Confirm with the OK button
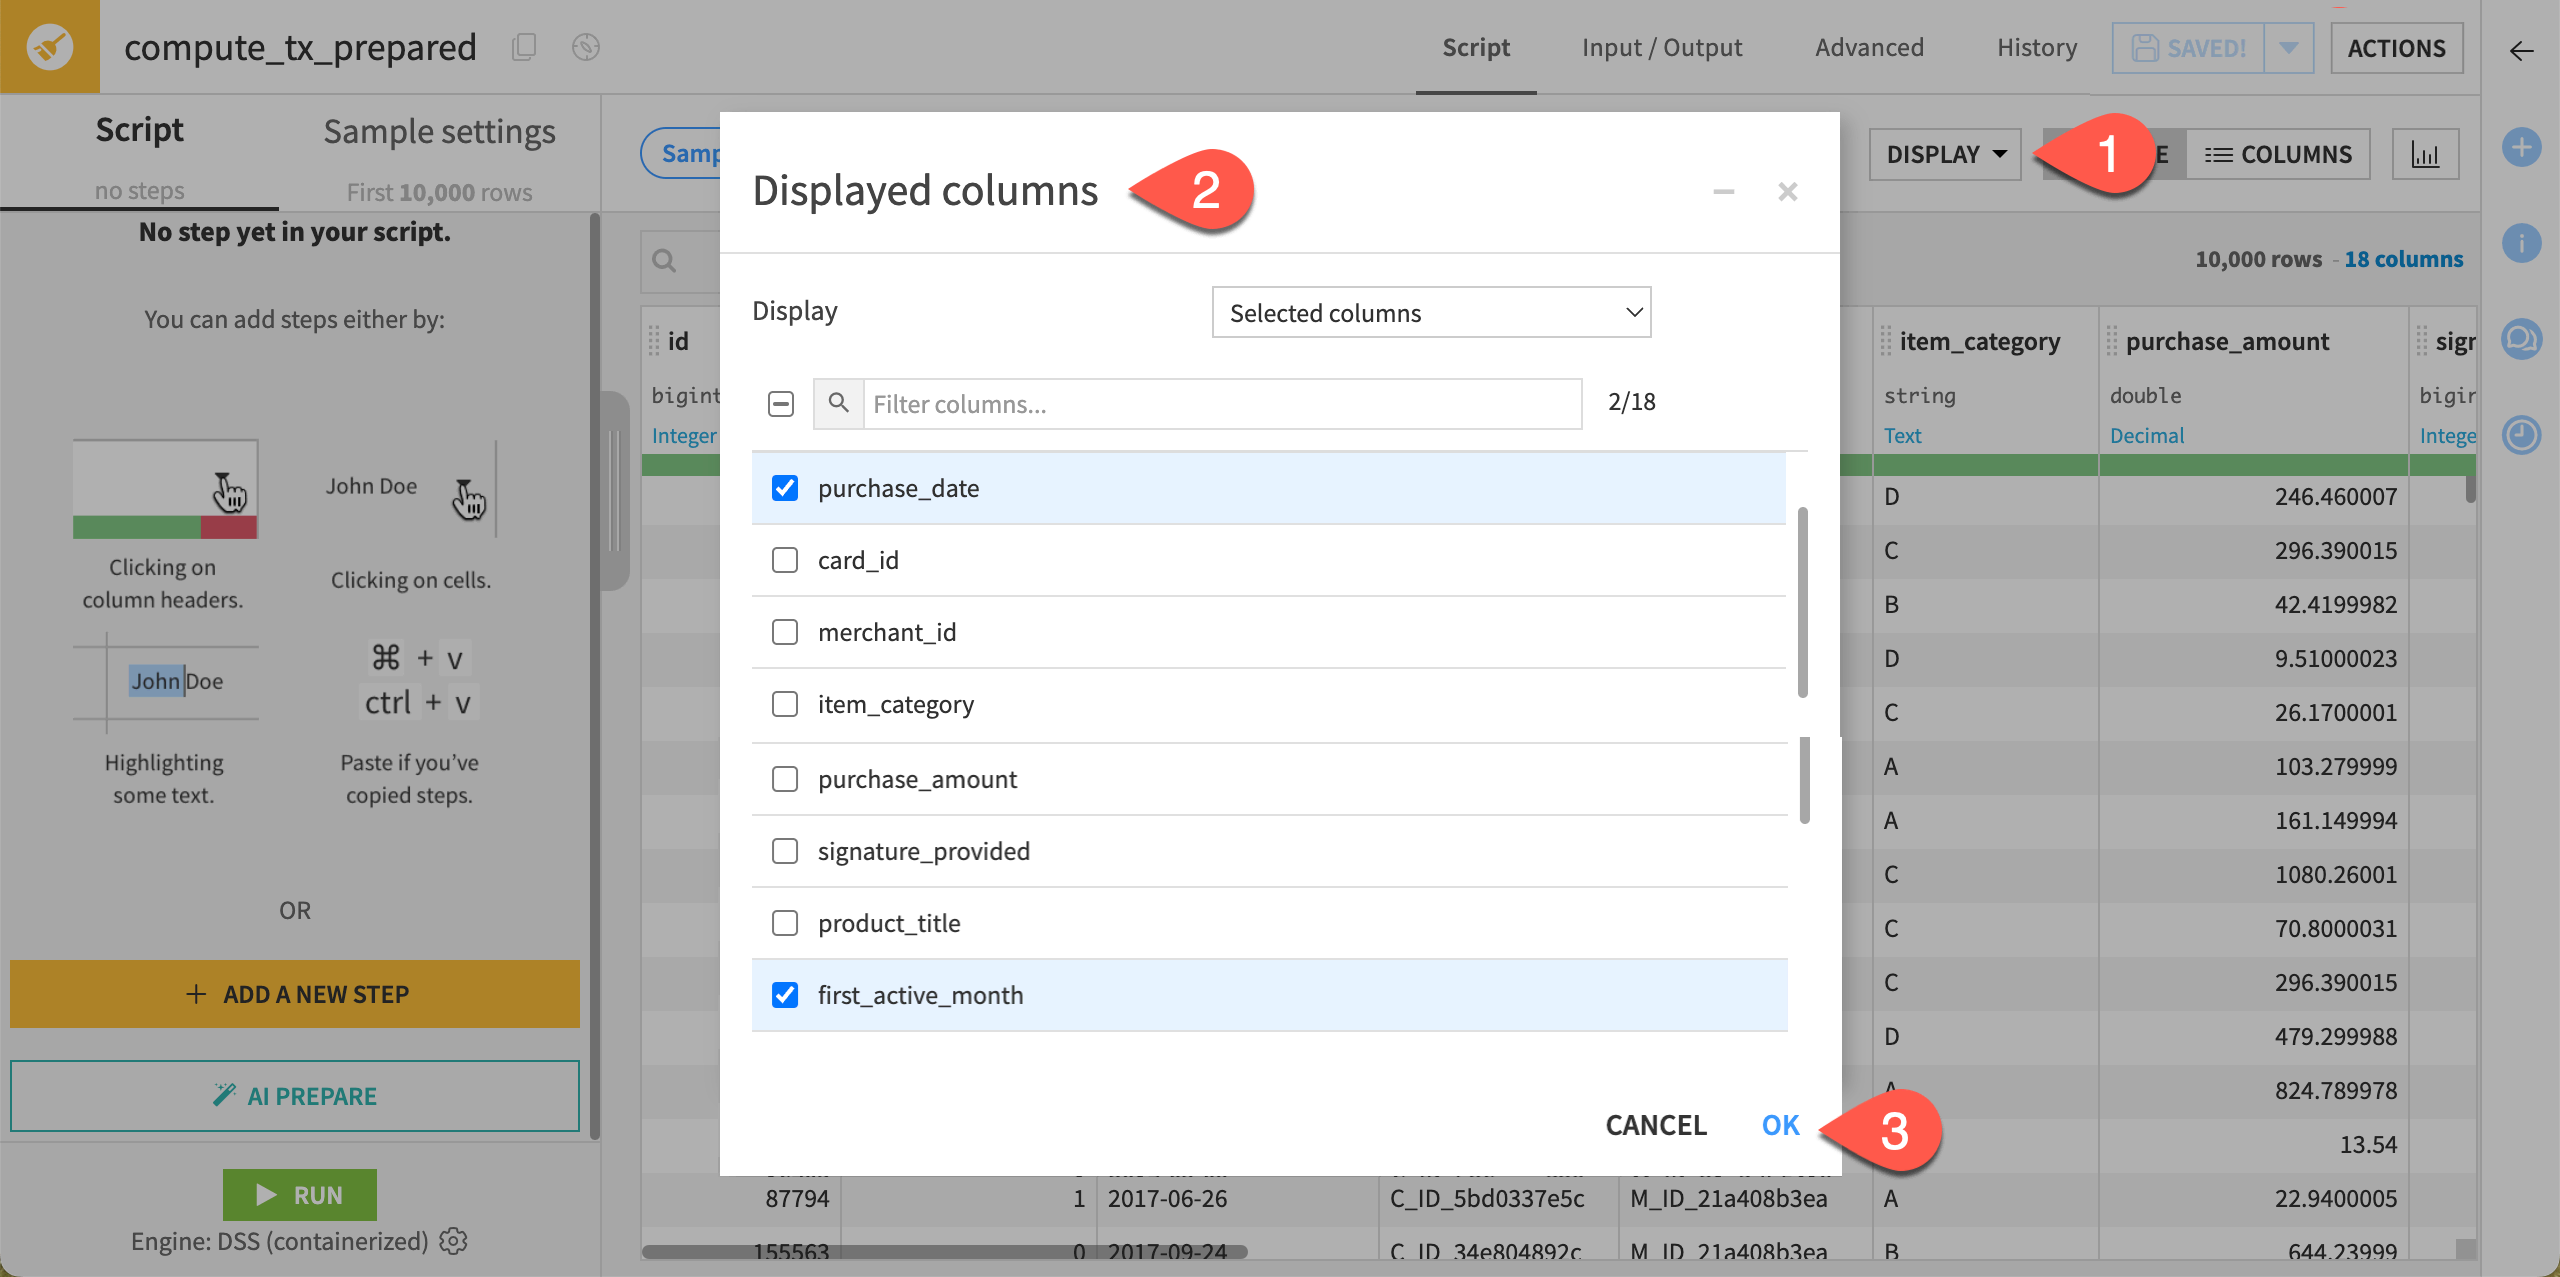The height and width of the screenshot is (1277, 2560). point(1780,1125)
